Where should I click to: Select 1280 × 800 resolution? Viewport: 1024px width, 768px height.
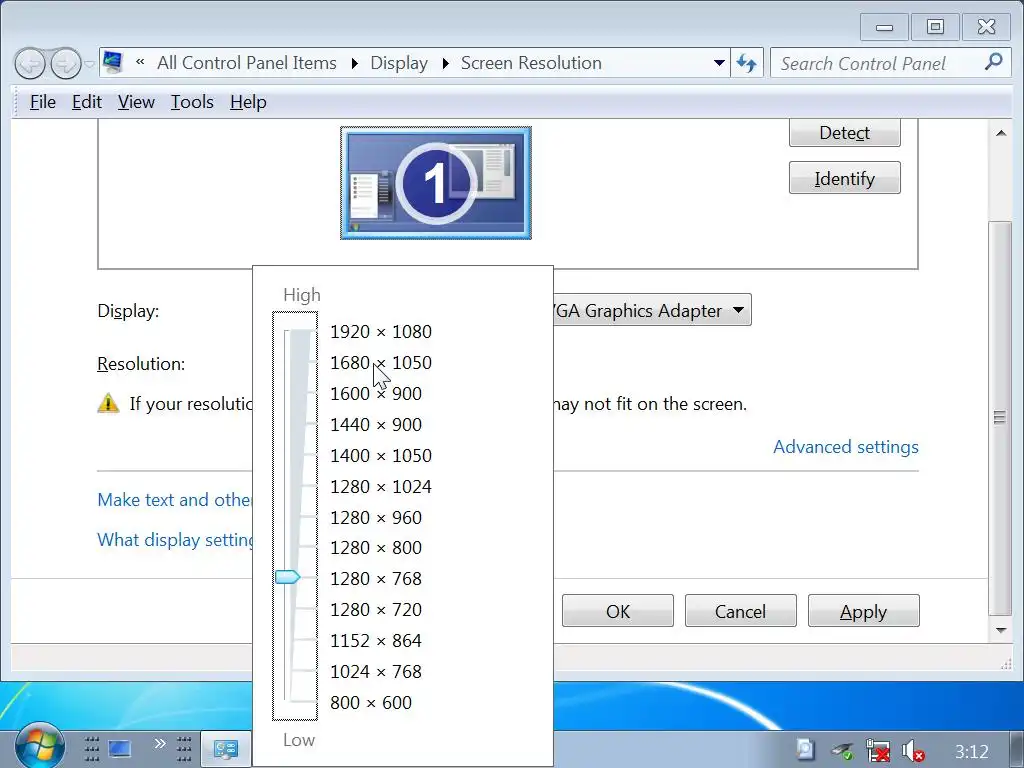376,547
